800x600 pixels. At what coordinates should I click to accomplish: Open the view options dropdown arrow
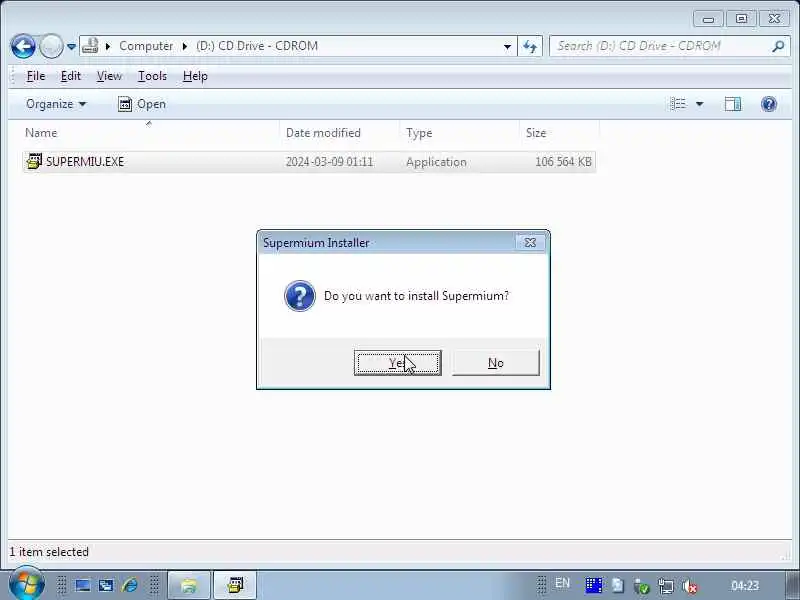click(x=699, y=104)
